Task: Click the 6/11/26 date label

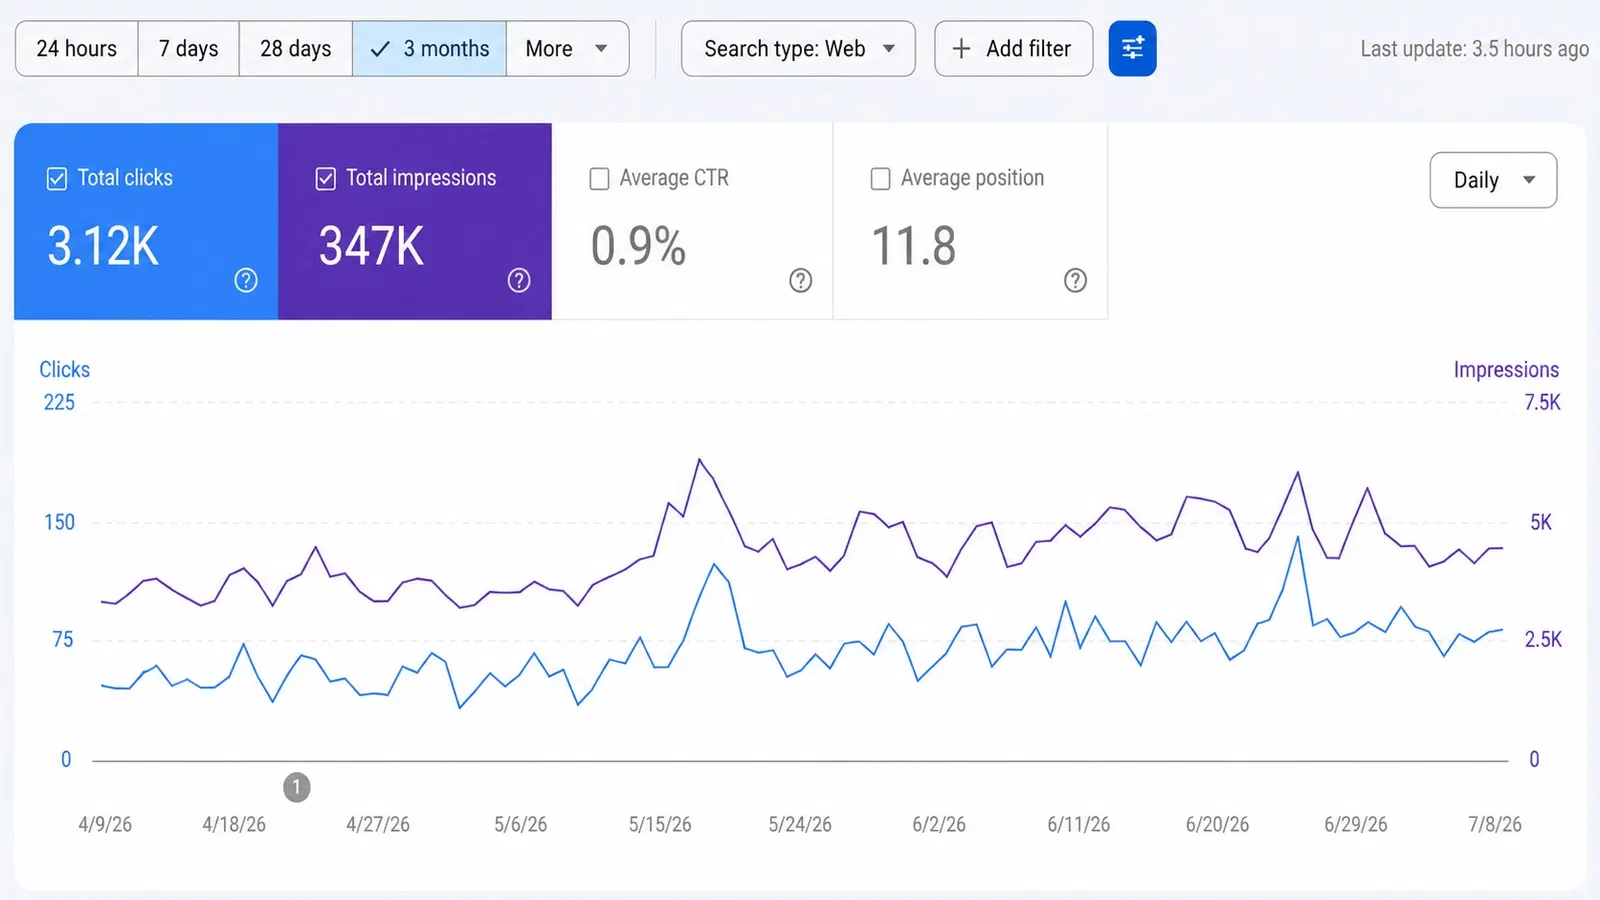Action: pos(1078,824)
